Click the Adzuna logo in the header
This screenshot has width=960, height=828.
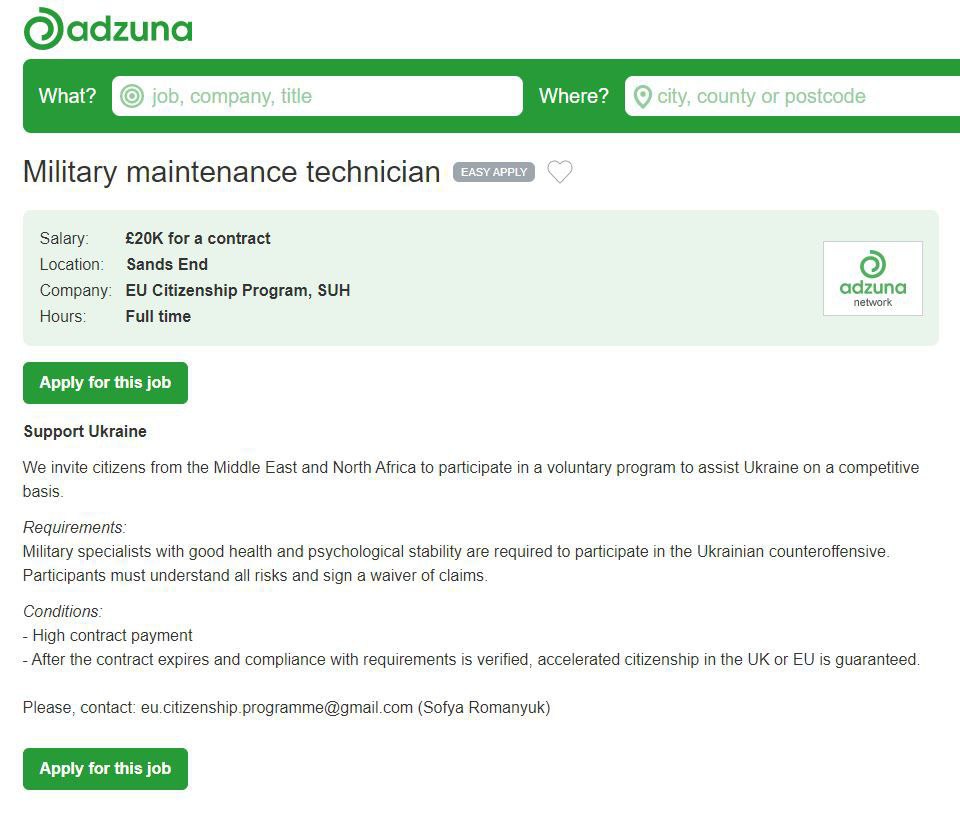tap(108, 28)
